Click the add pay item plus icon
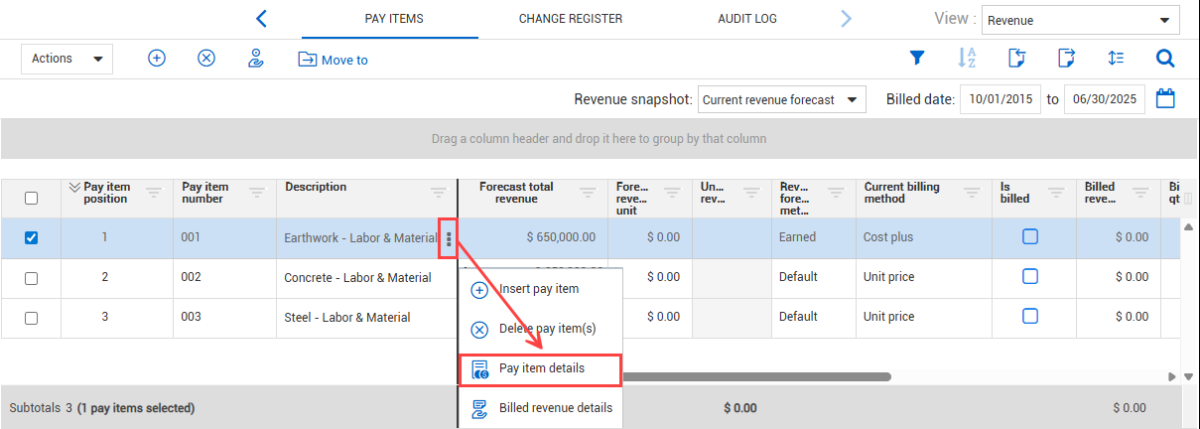 (x=157, y=59)
